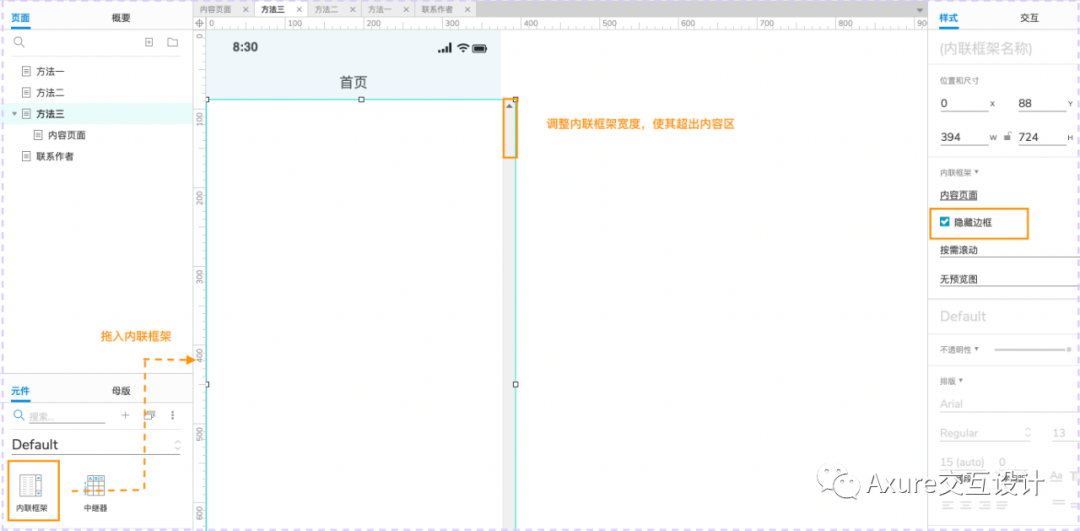The width and height of the screenshot is (1080, 531).
Task: Adjust the 不透明性 opacity slider
Action: coord(1032,350)
